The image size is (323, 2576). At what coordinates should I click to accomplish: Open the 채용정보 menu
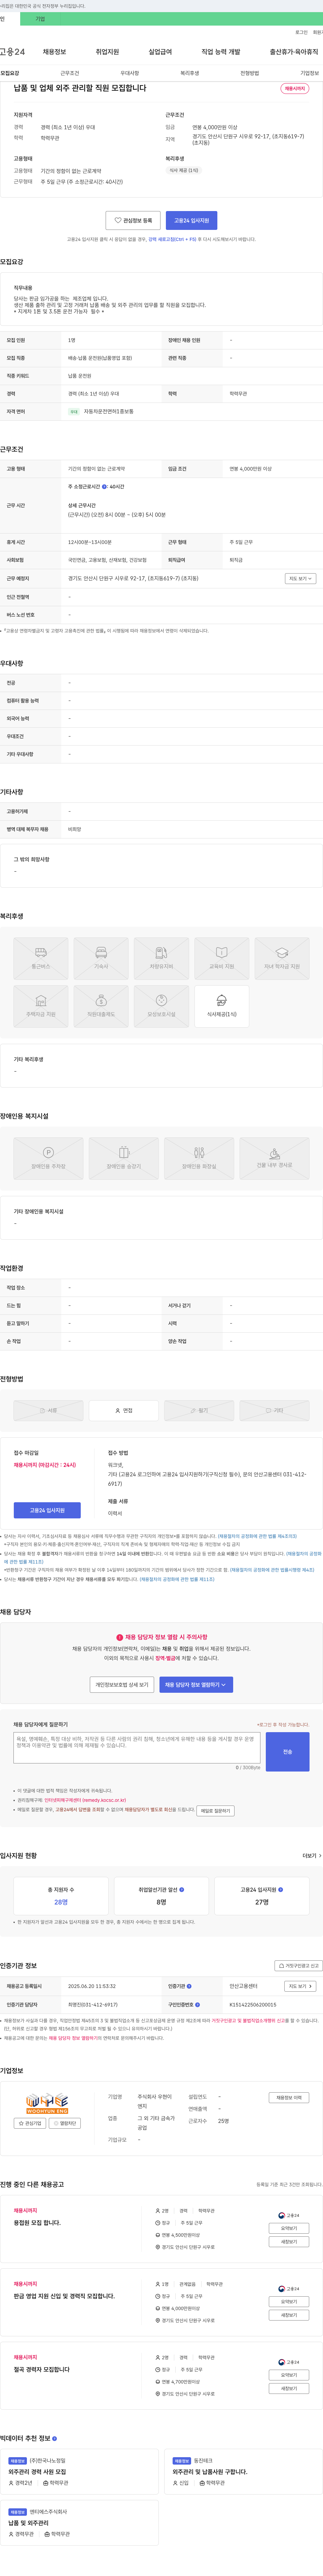(x=54, y=52)
